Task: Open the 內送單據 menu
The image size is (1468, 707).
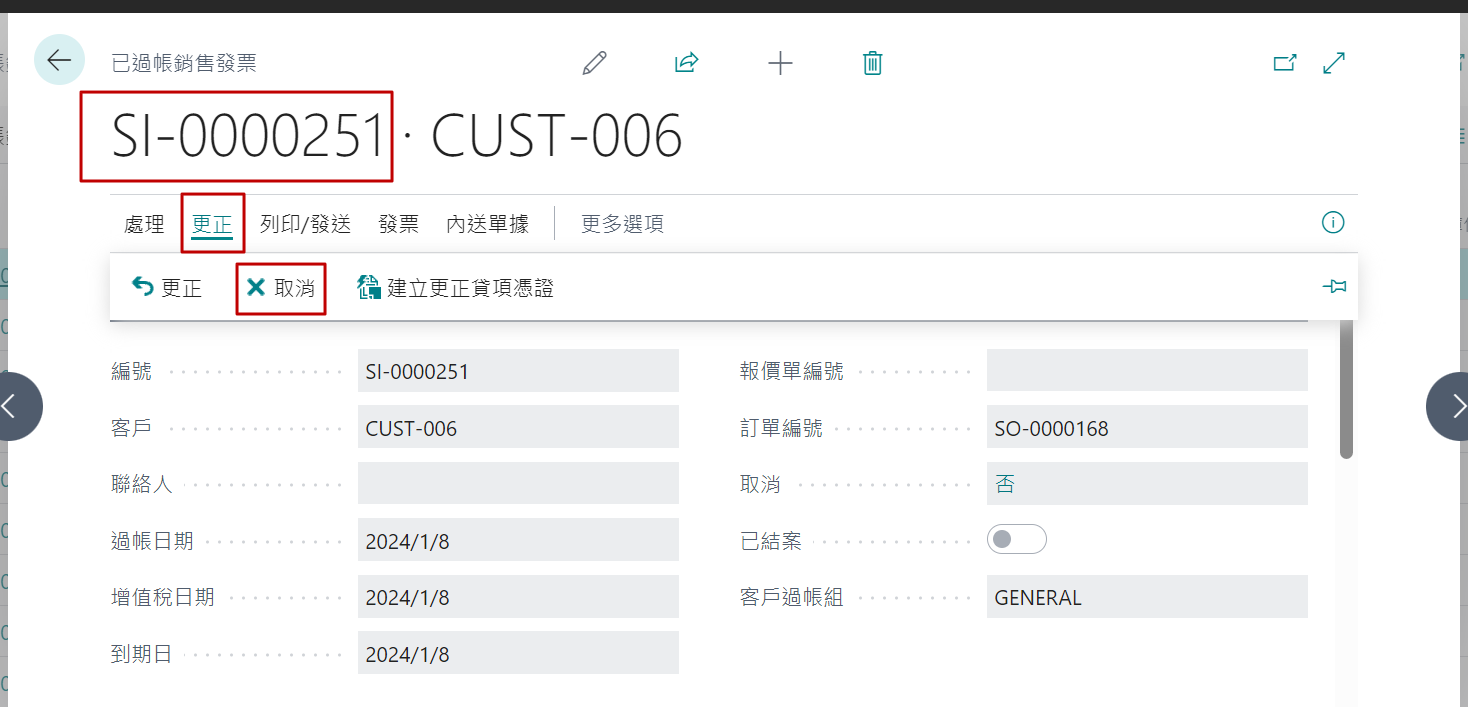Action: [x=487, y=224]
